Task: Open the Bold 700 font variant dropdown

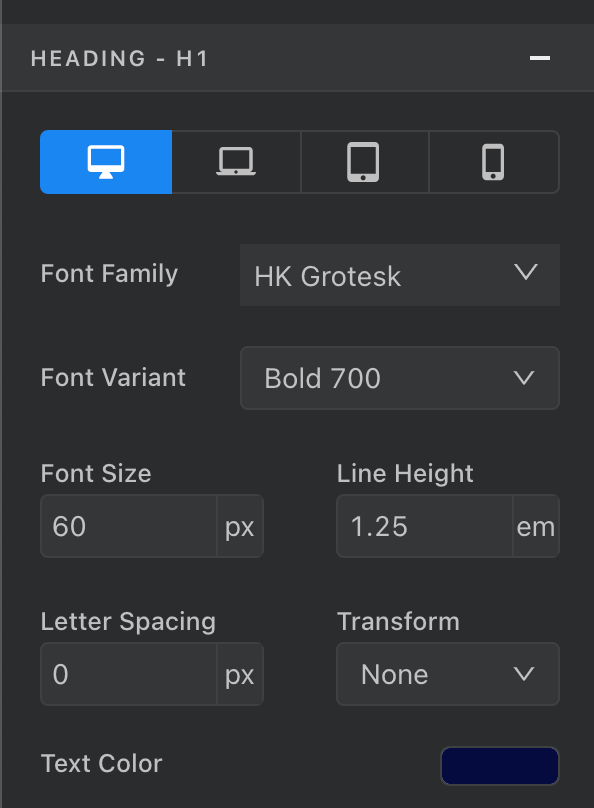Action: click(399, 378)
